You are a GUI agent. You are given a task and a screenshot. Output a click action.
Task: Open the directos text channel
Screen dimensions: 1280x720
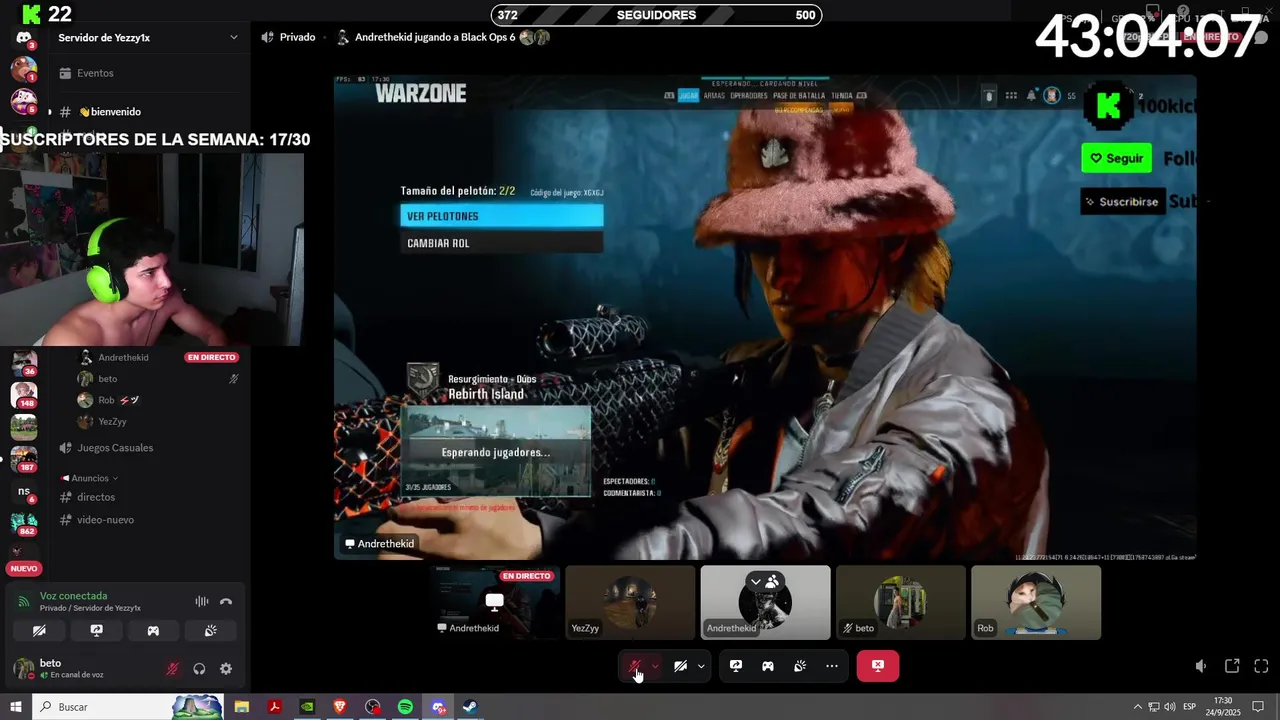(x=148, y=497)
